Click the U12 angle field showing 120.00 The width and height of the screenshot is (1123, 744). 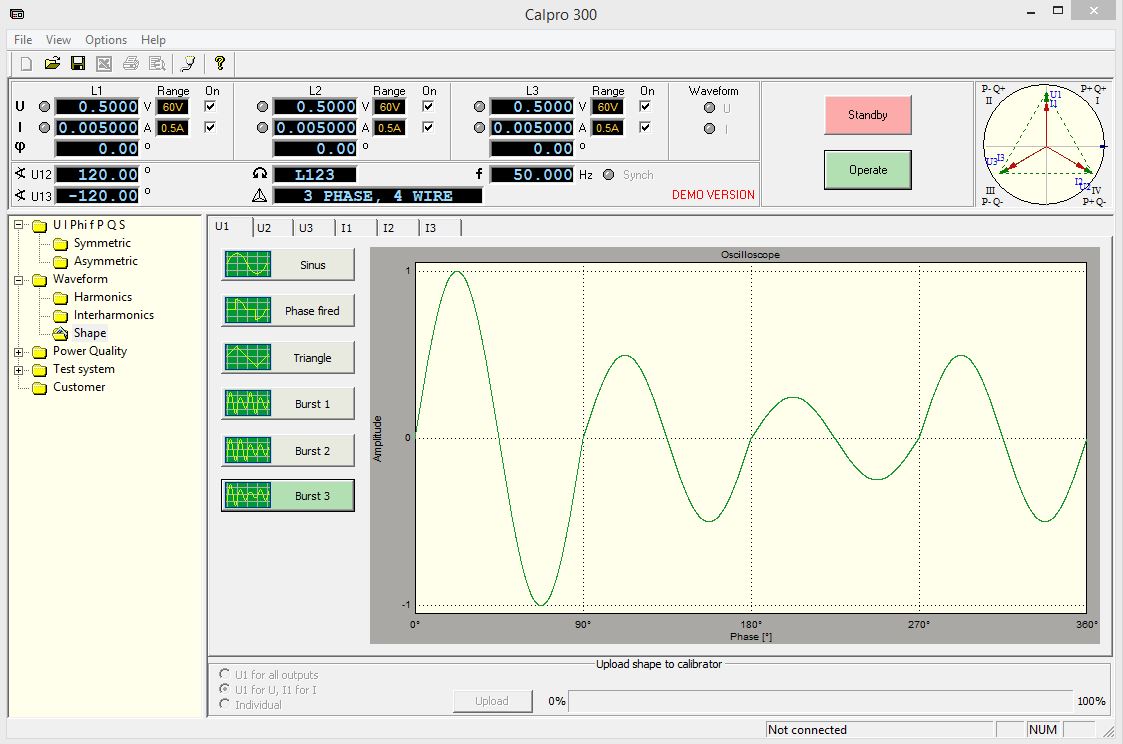coord(97,174)
